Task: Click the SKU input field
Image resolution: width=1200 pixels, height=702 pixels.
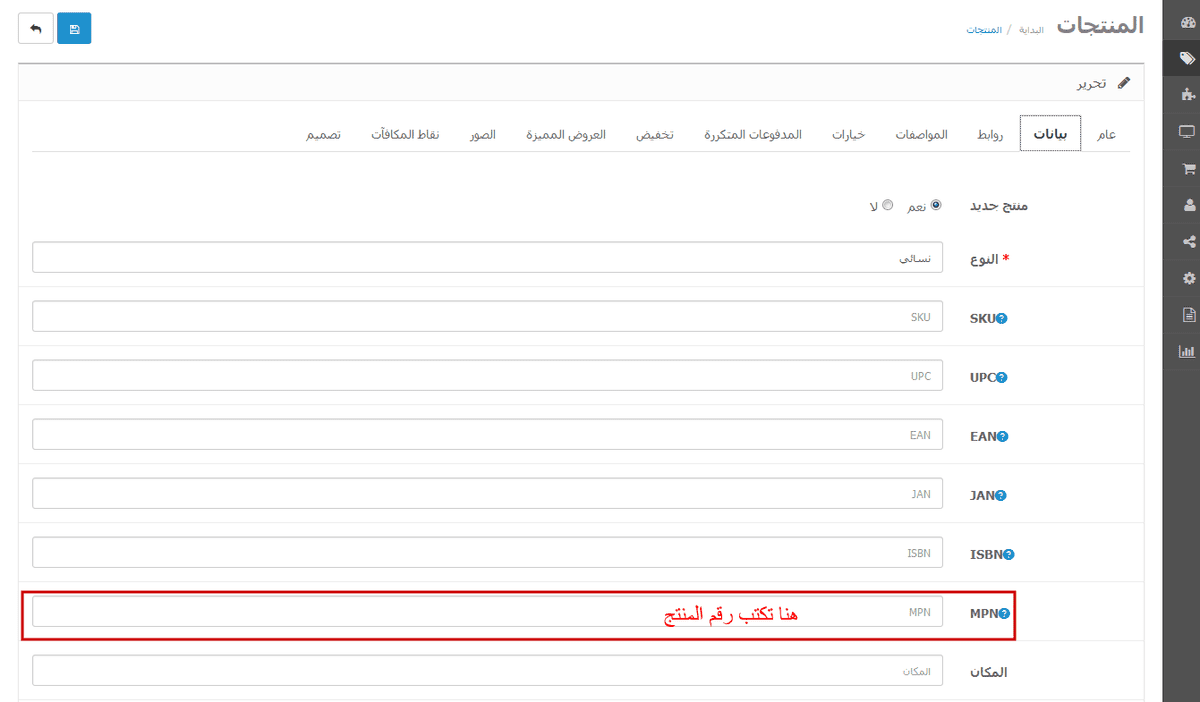Action: point(487,317)
